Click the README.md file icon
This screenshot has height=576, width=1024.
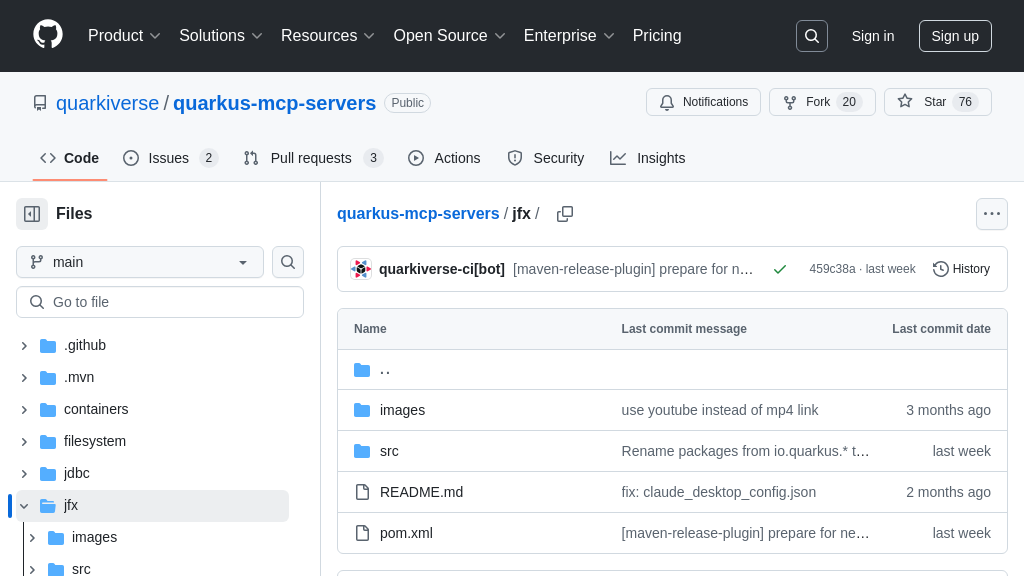[x=362, y=492]
